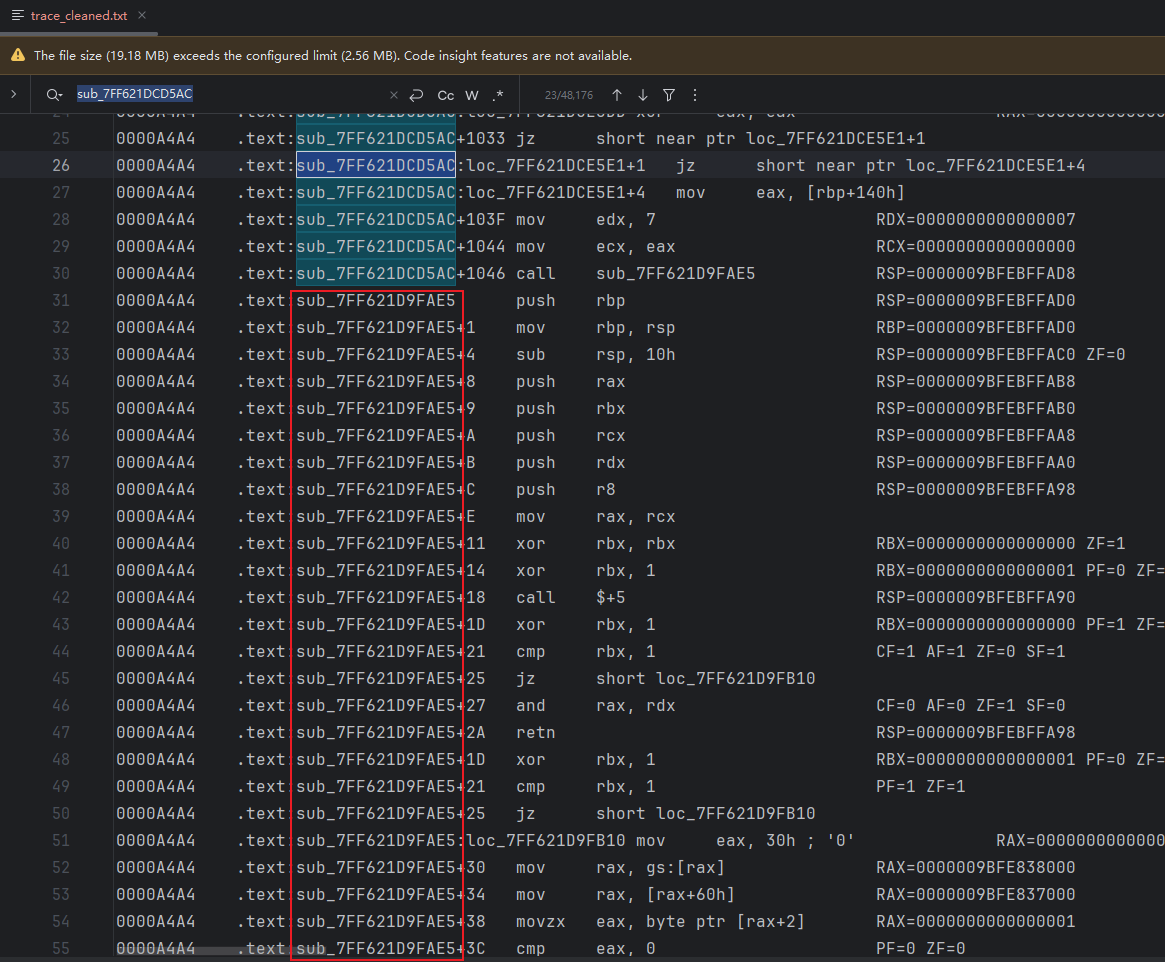Click line number 42 in gutter

tap(61, 597)
